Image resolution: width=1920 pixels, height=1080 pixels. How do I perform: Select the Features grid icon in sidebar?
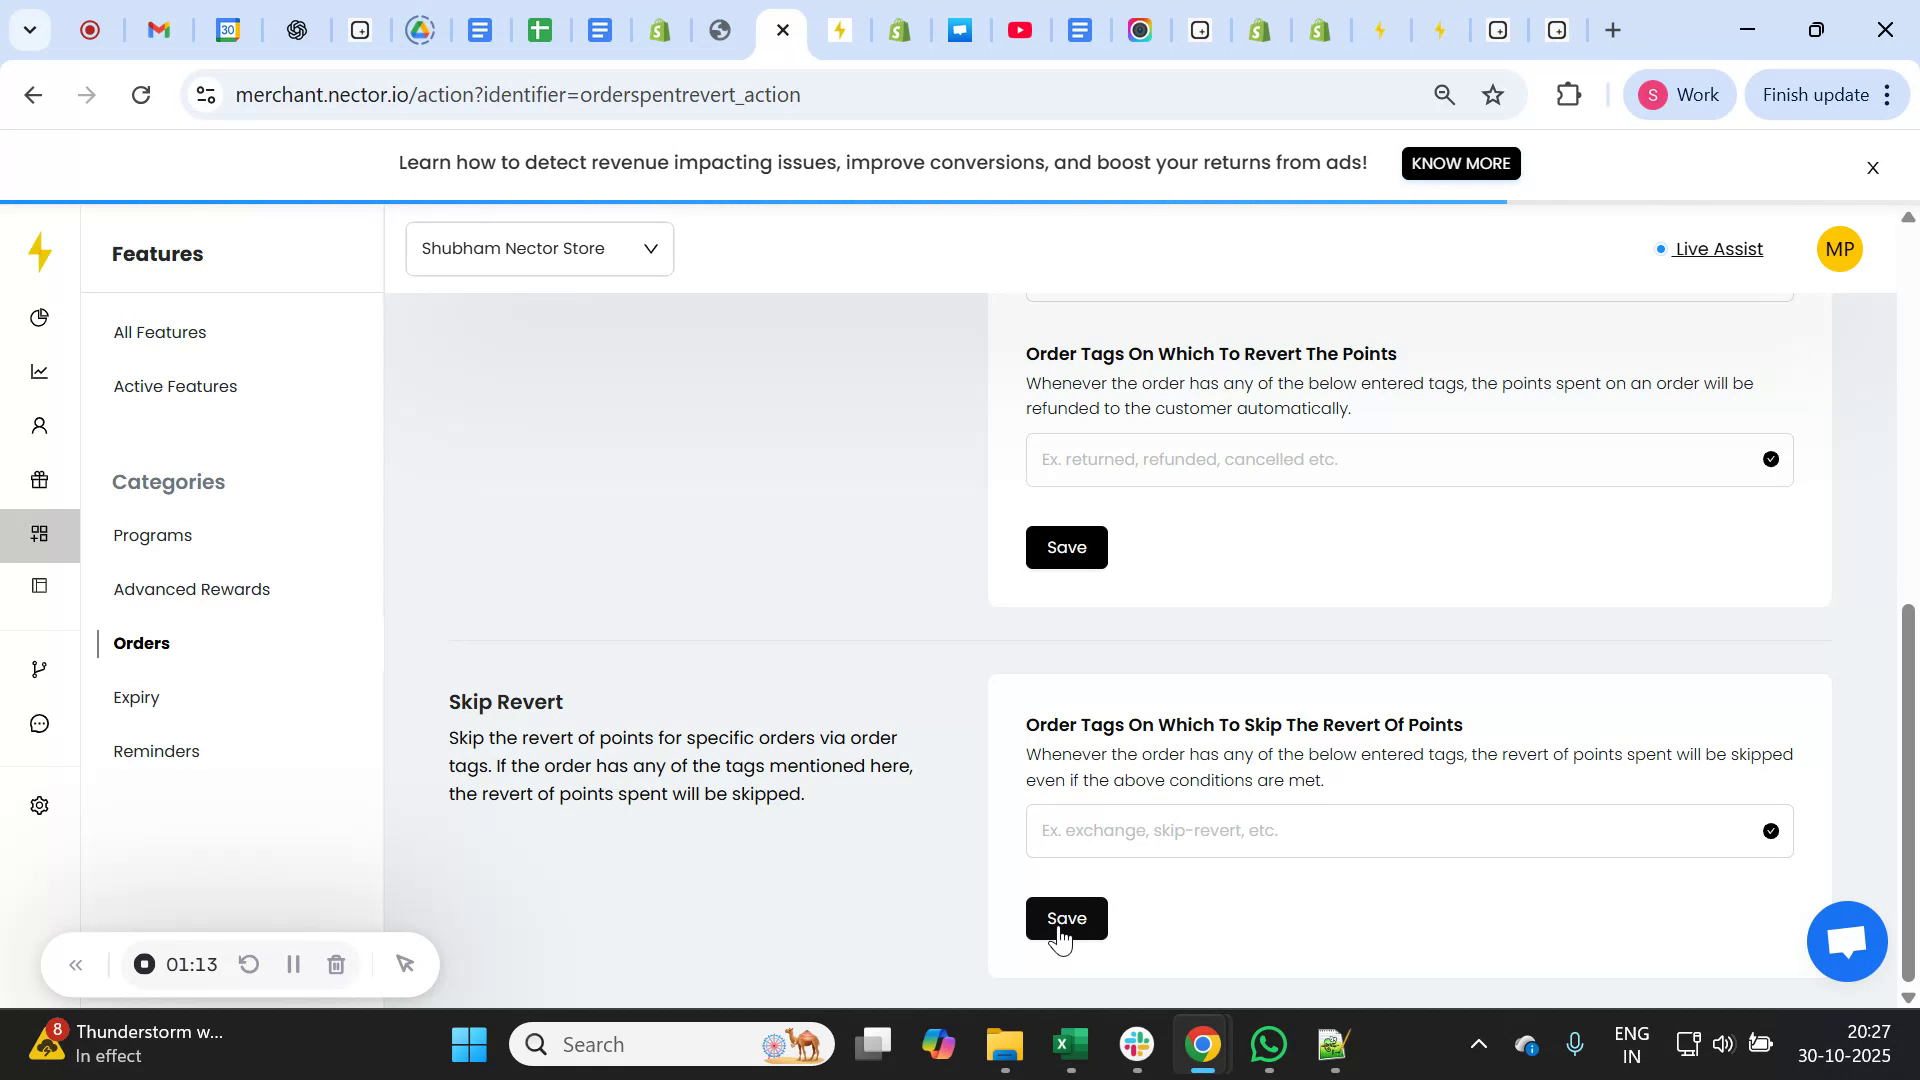(39, 534)
